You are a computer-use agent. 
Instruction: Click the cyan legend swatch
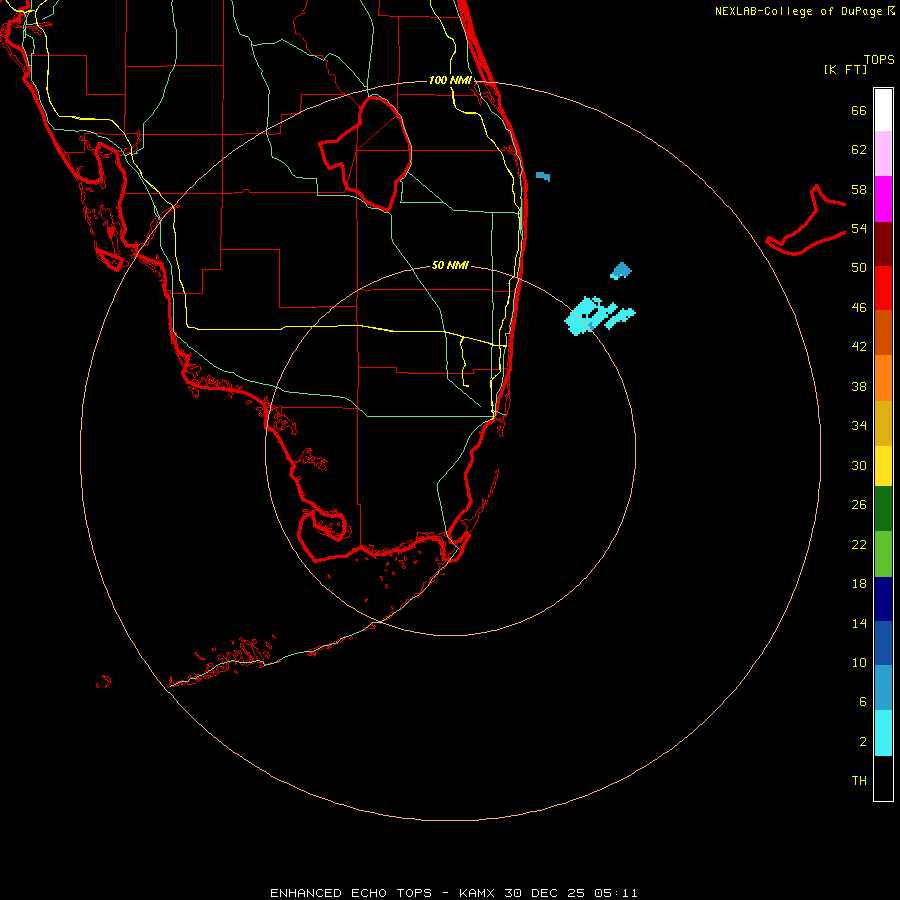(883, 733)
